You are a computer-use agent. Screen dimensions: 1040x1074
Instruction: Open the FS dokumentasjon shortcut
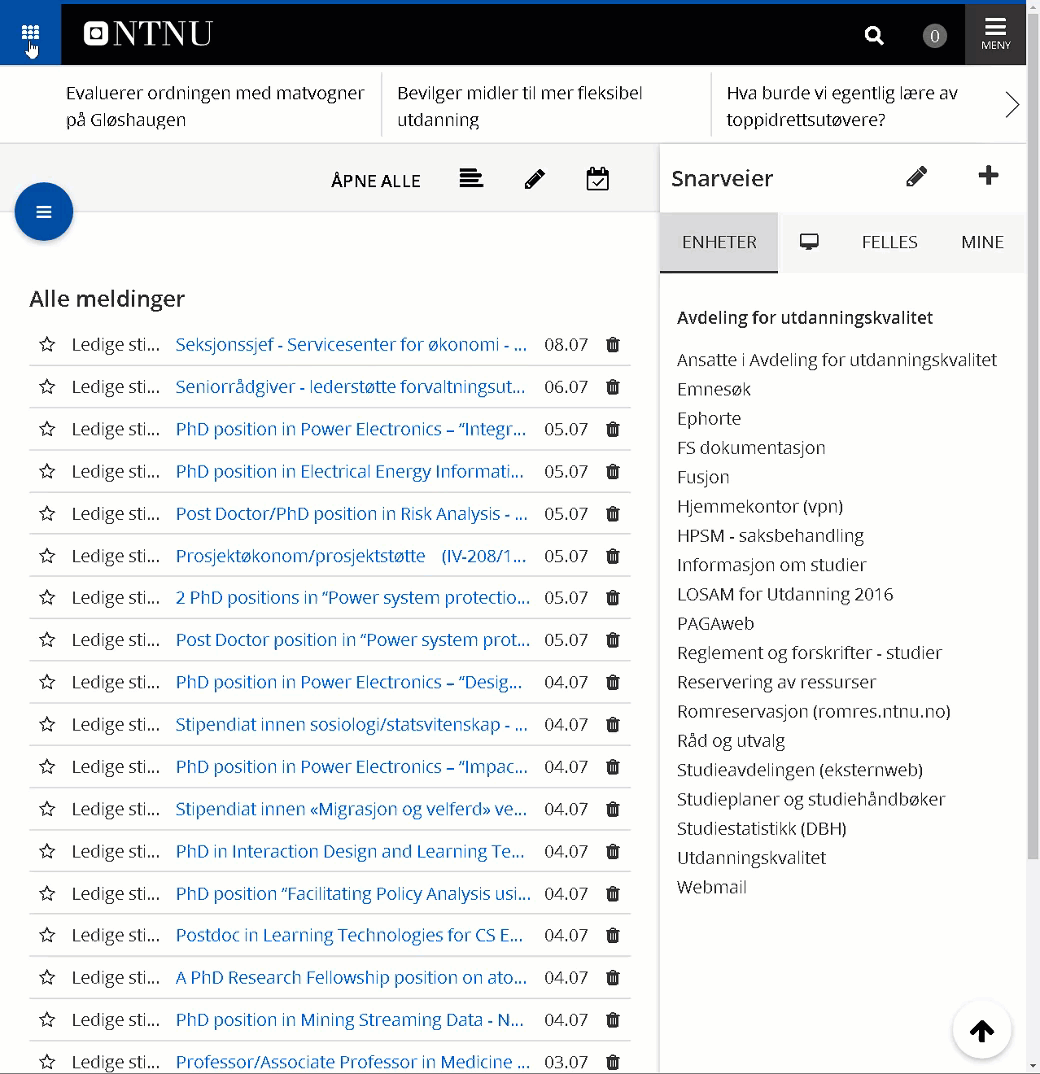[751, 448]
